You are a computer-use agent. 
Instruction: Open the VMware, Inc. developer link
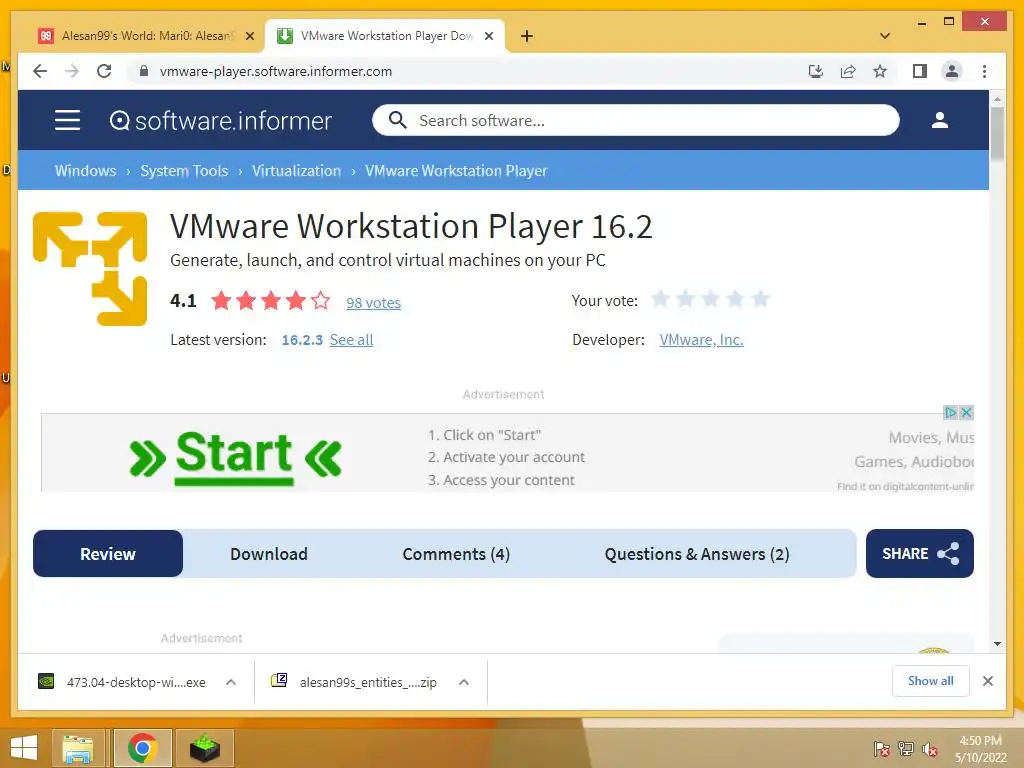(701, 340)
